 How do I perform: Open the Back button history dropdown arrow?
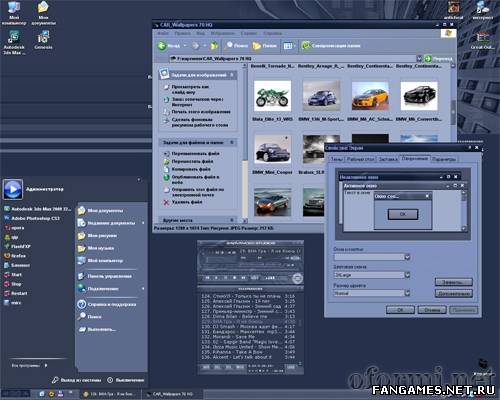click(185, 46)
